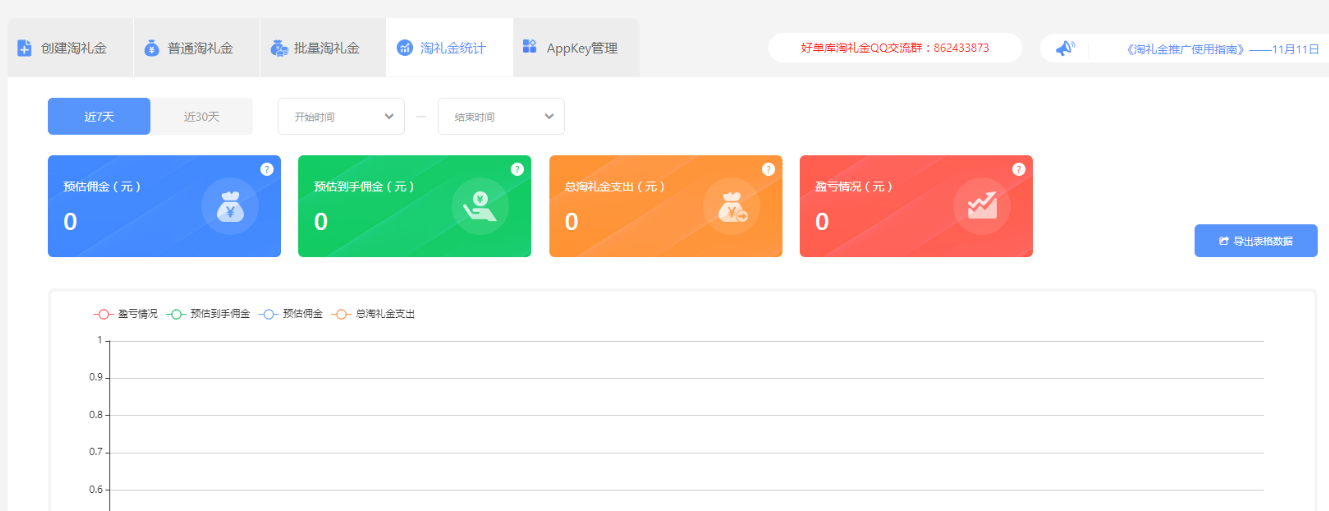Screen dimensions: 1329x511
Task: Click the 总淘礼金支出（元）card label
Action: [615, 186]
